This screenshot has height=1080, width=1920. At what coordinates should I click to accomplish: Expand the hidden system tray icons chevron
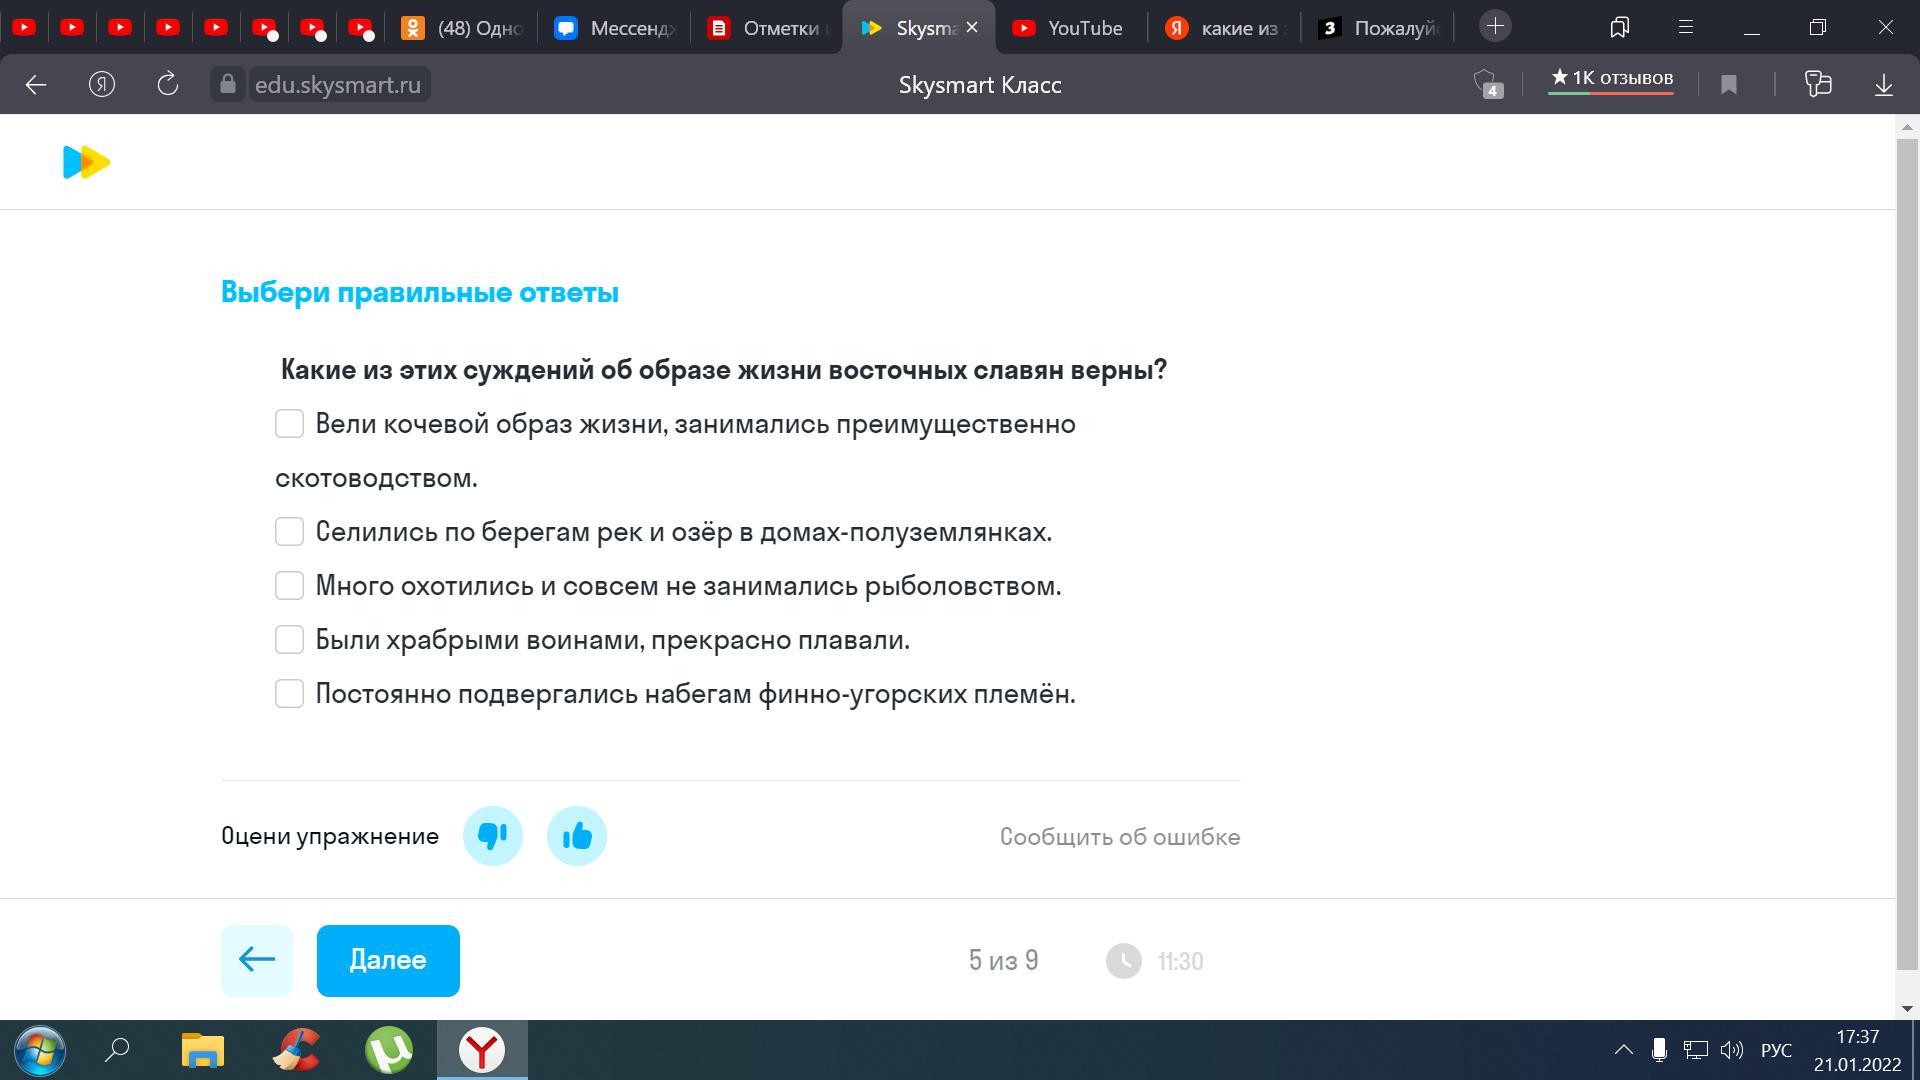pos(1623,1050)
